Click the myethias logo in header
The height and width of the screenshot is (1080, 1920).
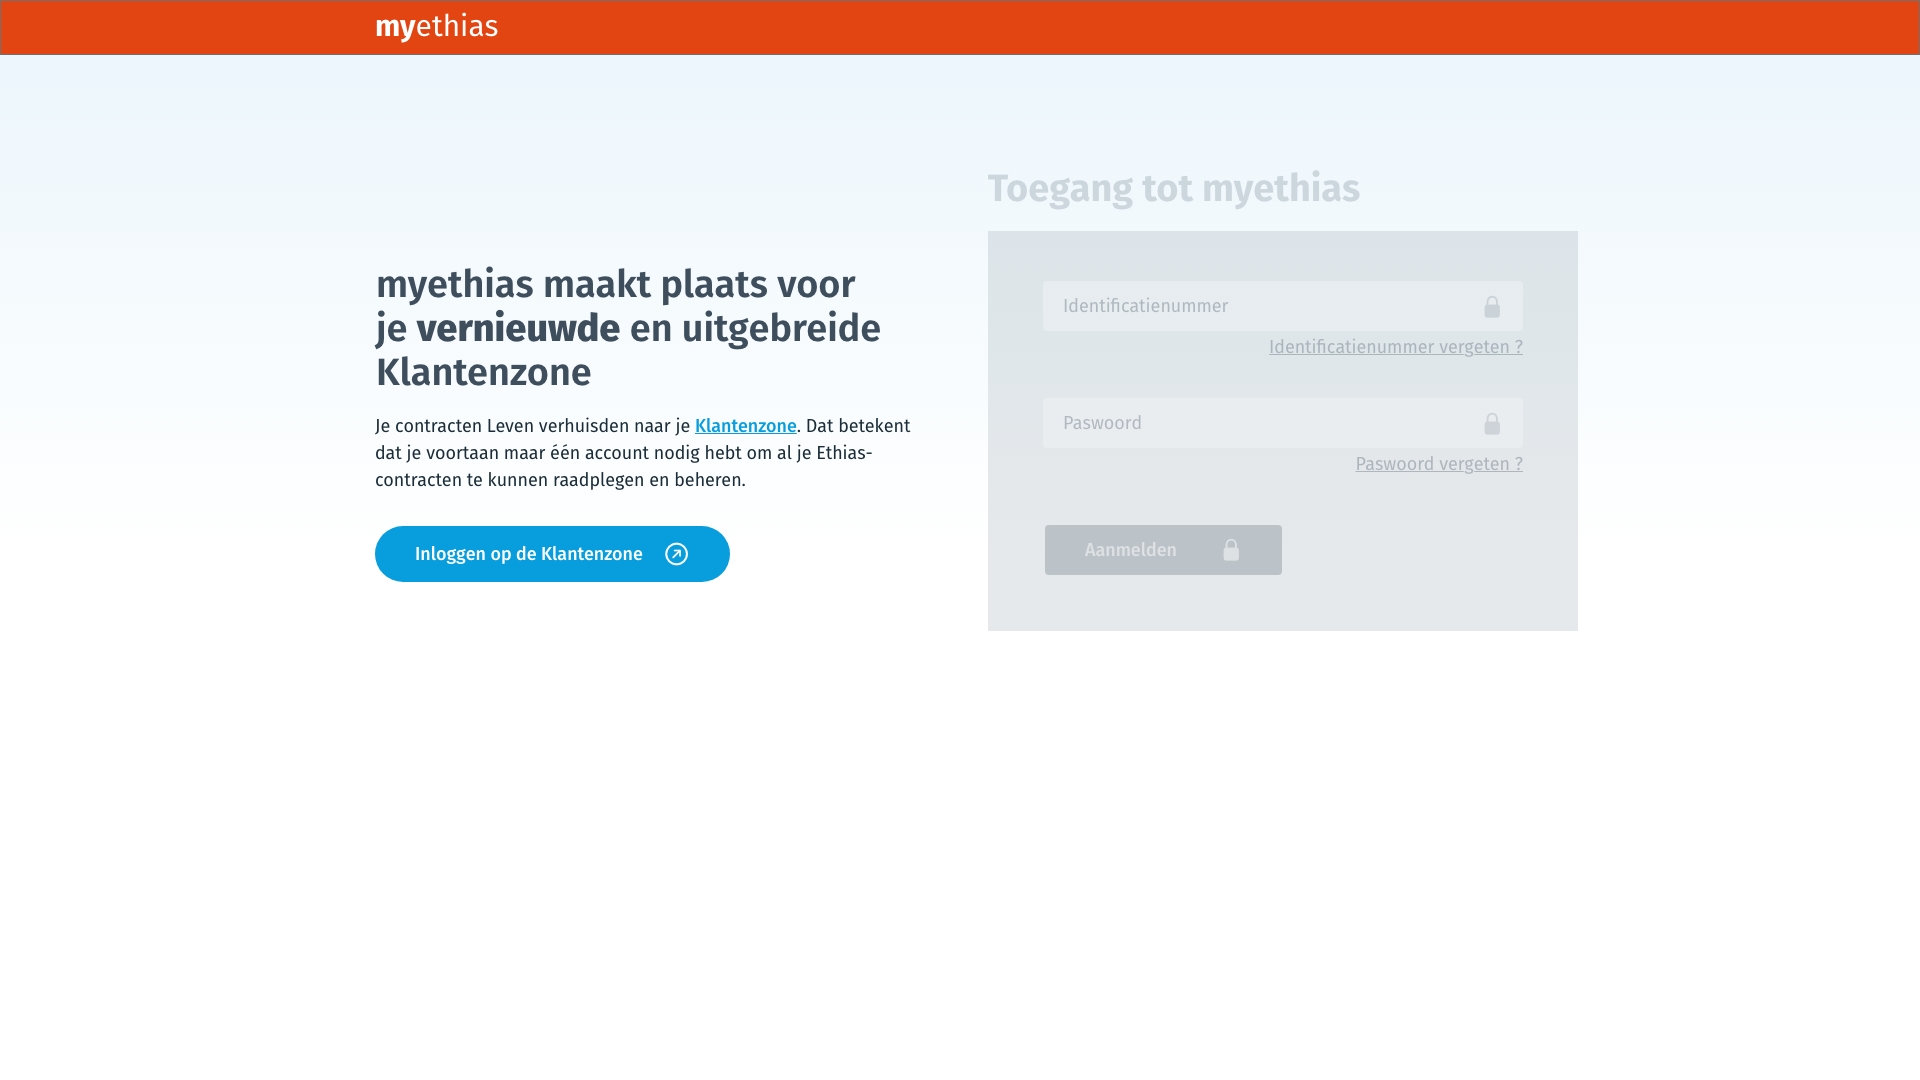[x=437, y=27]
